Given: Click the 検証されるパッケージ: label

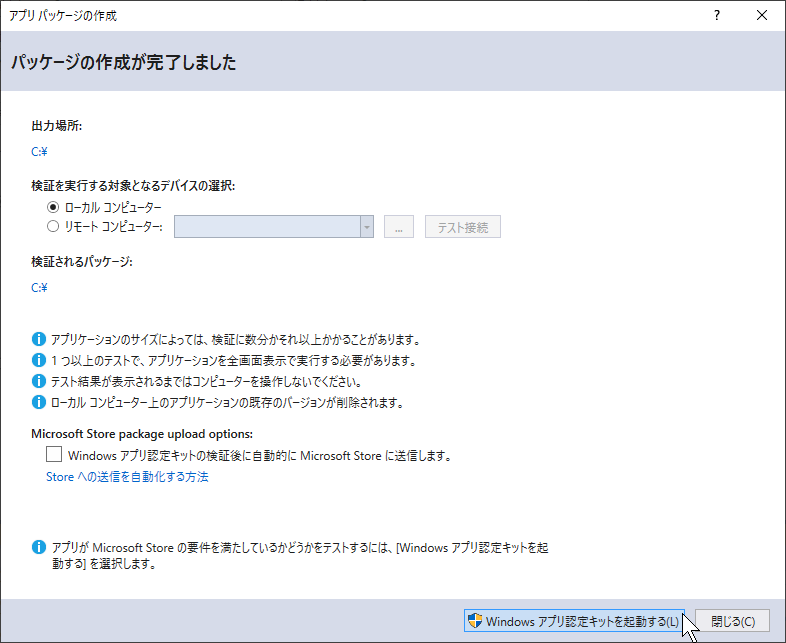Looking at the screenshot, I should pyautogui.click(x=82, y=262).
